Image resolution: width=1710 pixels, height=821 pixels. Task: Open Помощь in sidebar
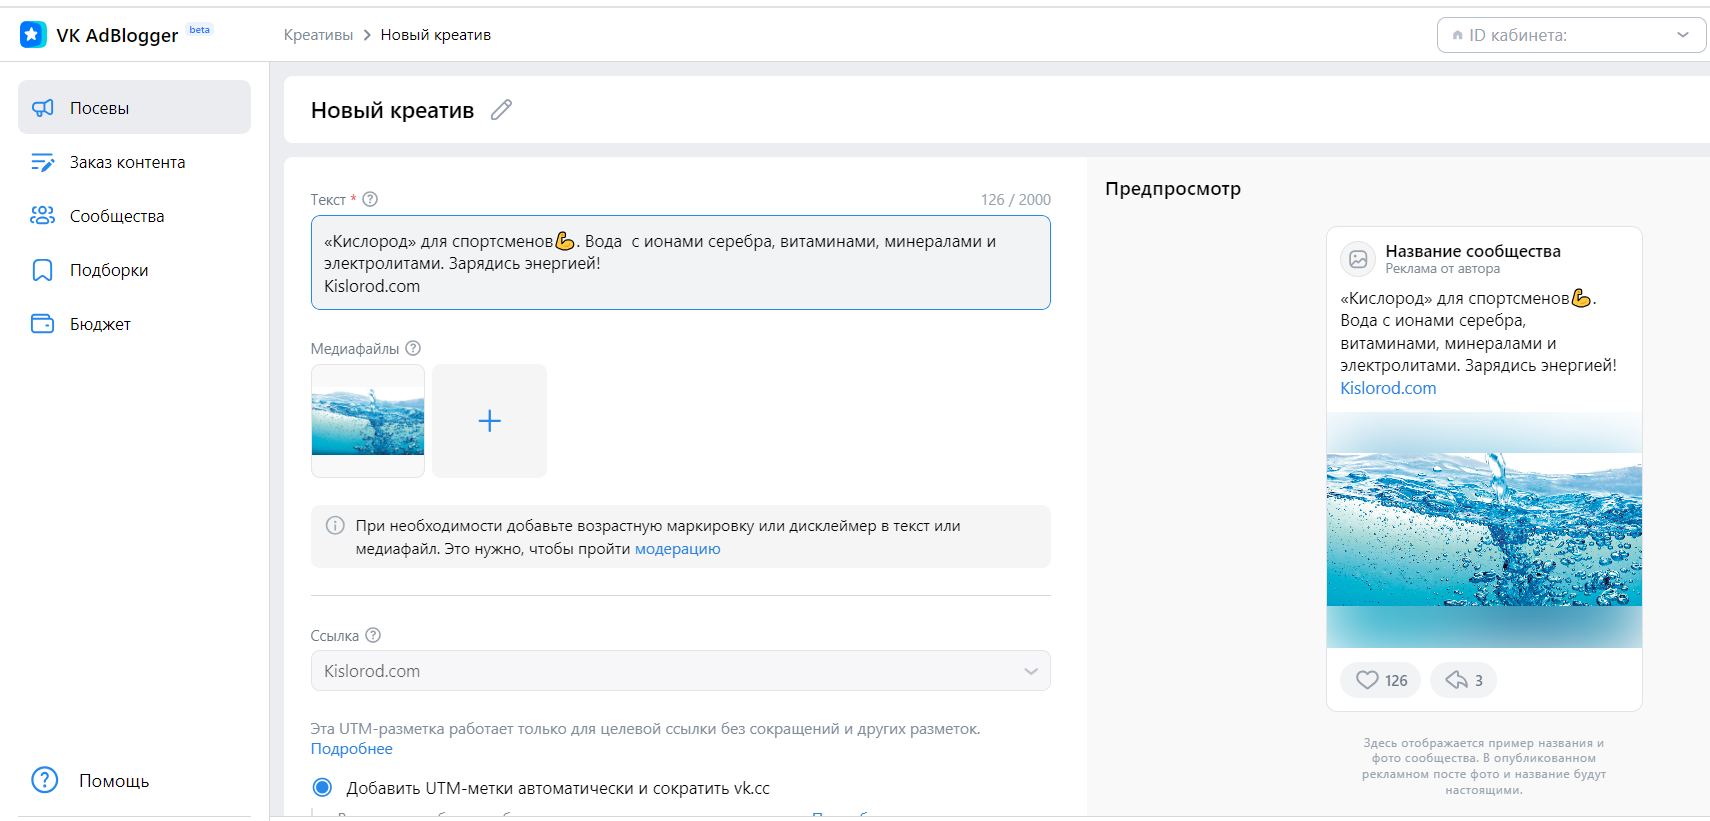coord(114,780)
